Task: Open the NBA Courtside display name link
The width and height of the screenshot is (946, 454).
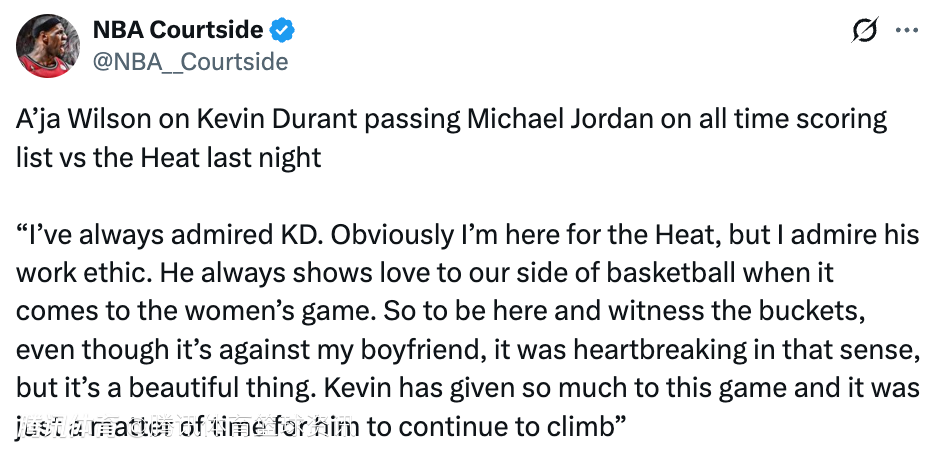Action: click(178, 31)
